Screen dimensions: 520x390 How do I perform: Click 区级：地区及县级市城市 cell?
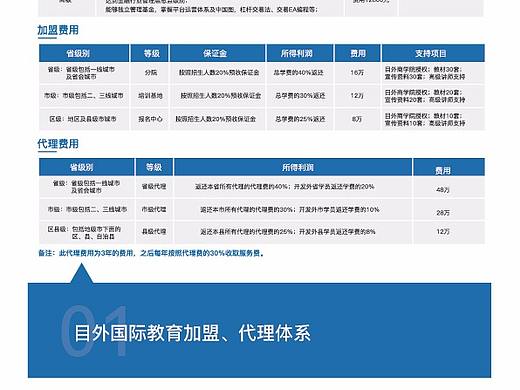(83, 119)
